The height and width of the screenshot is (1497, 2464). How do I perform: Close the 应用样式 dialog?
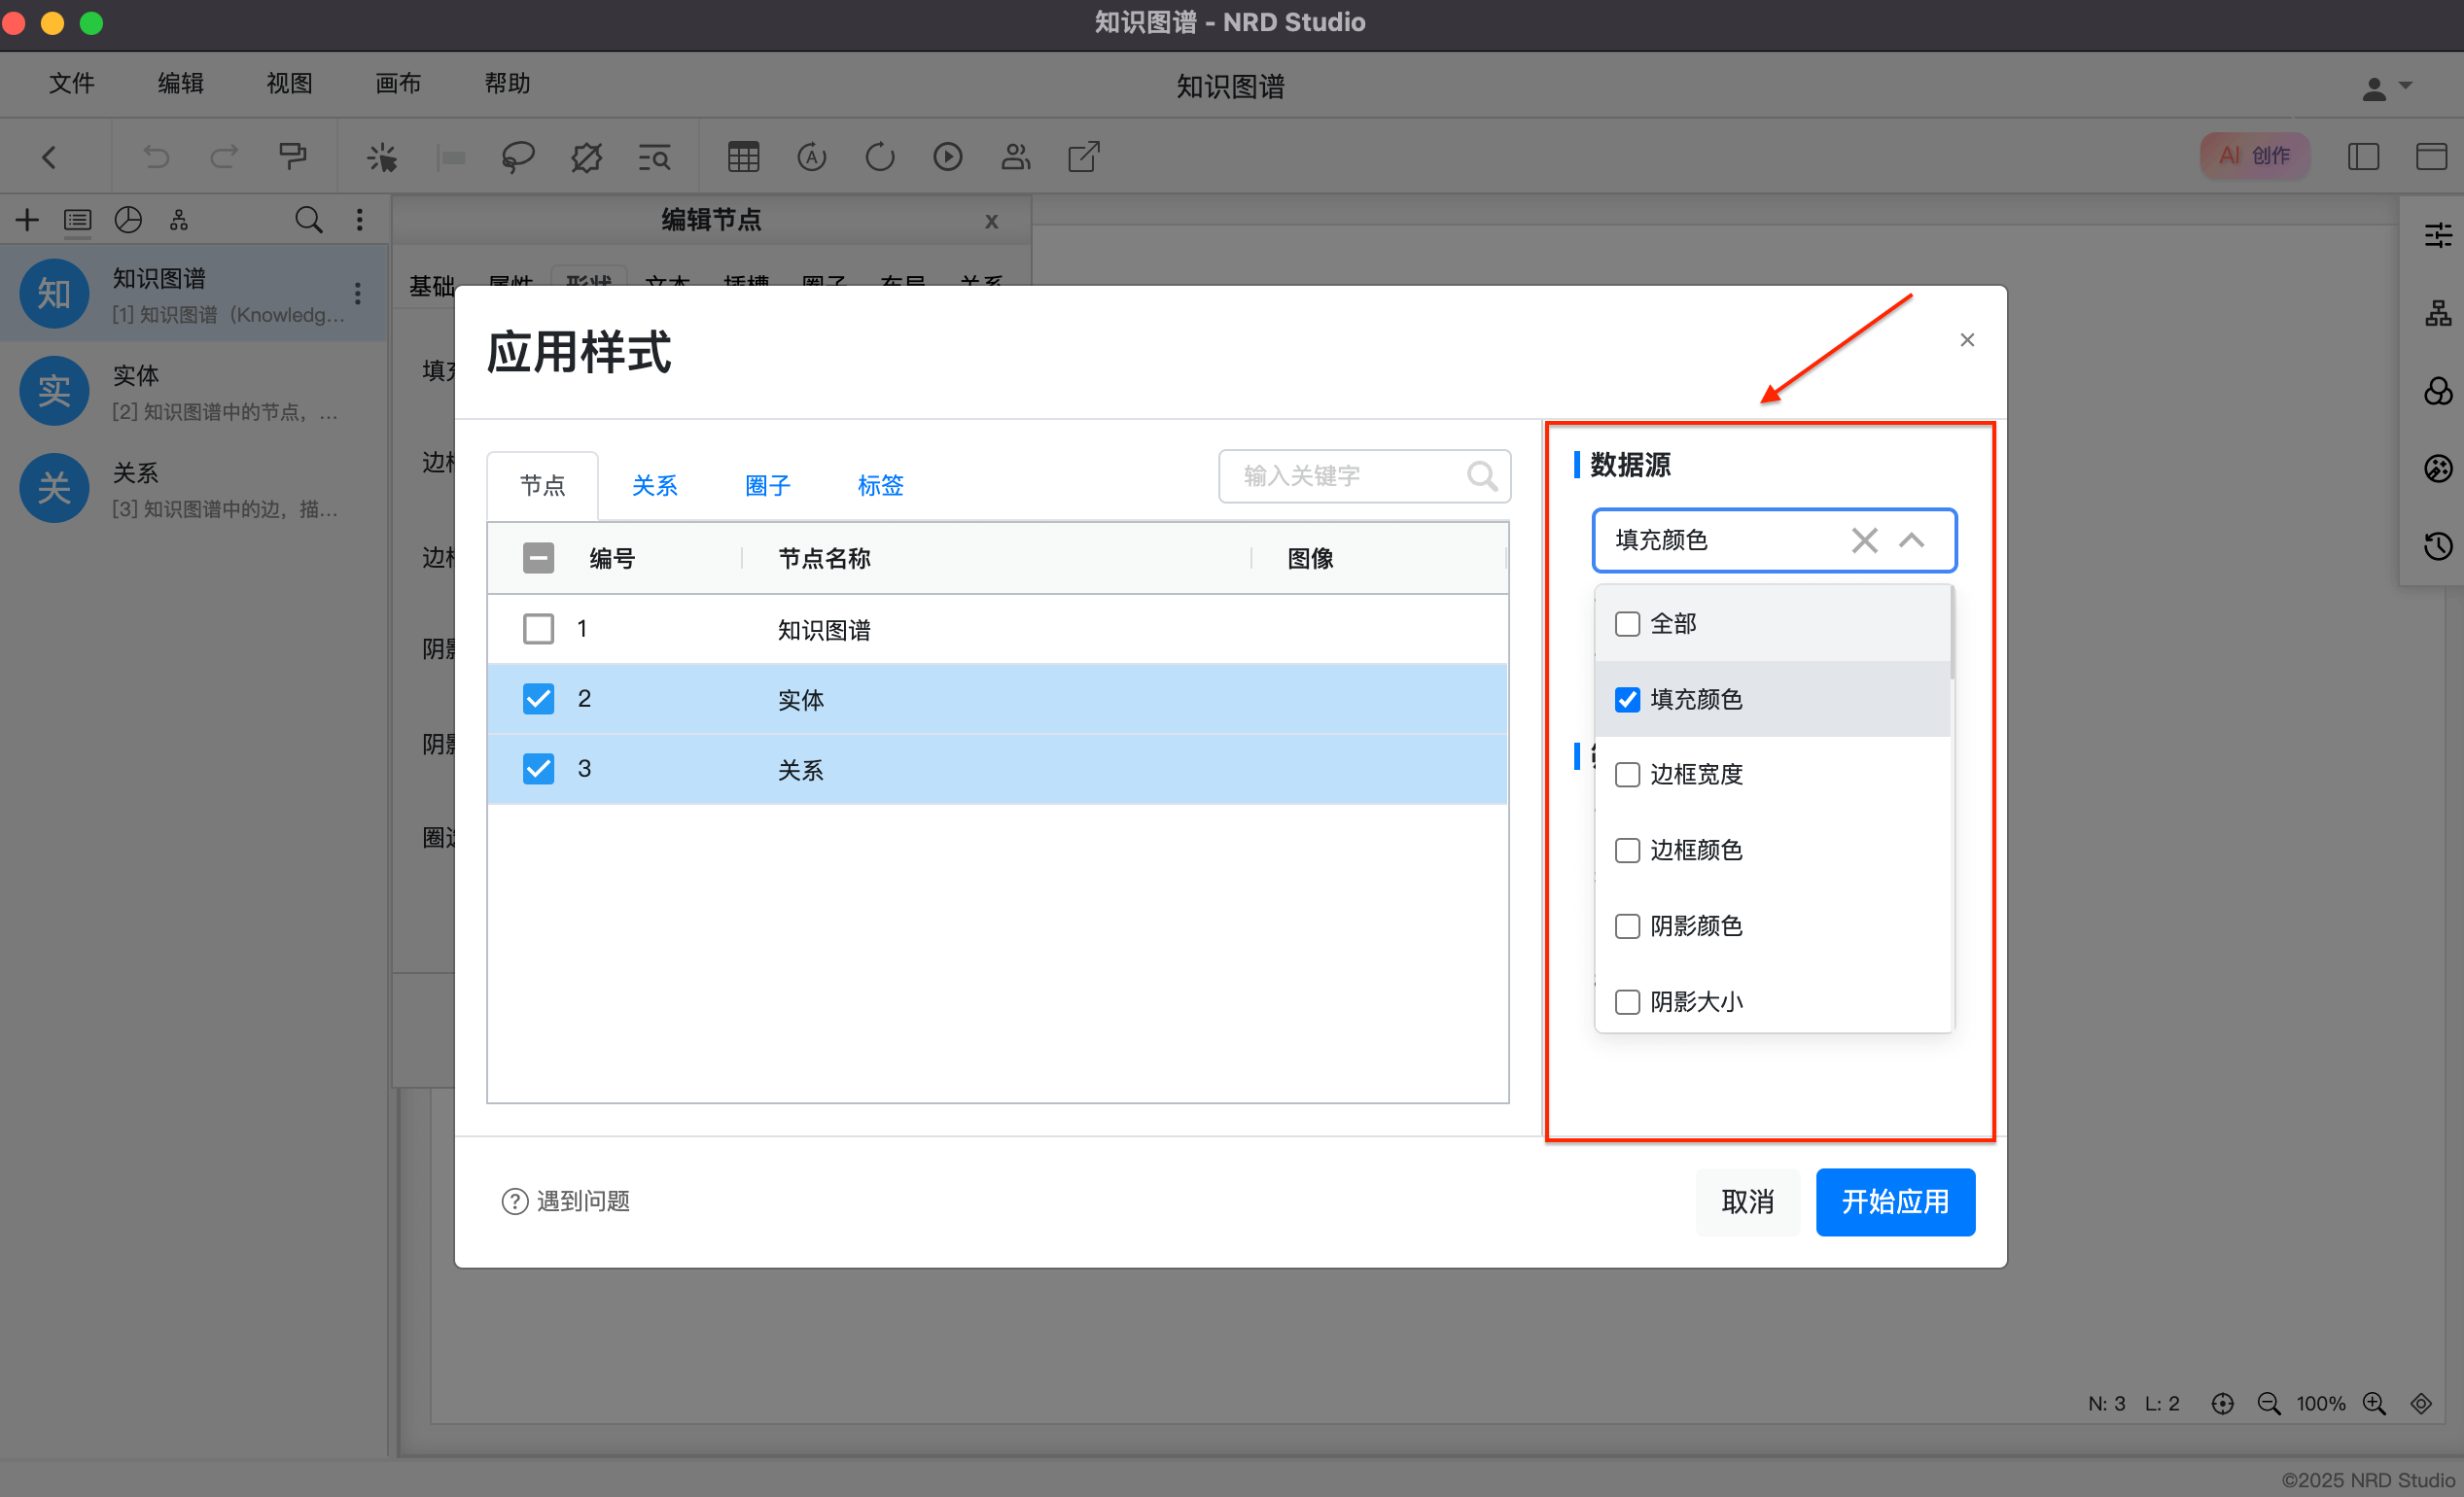pyautogui.click(x=1967, y=340)
